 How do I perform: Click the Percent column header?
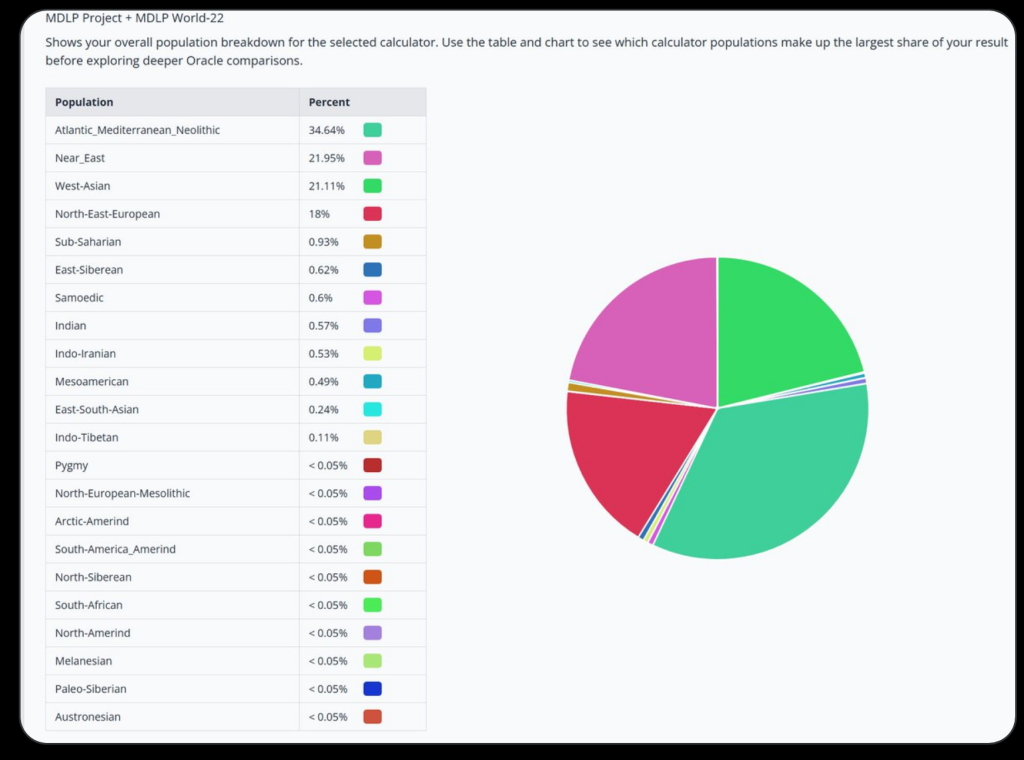pyautogui.click(x=362, y=102)
